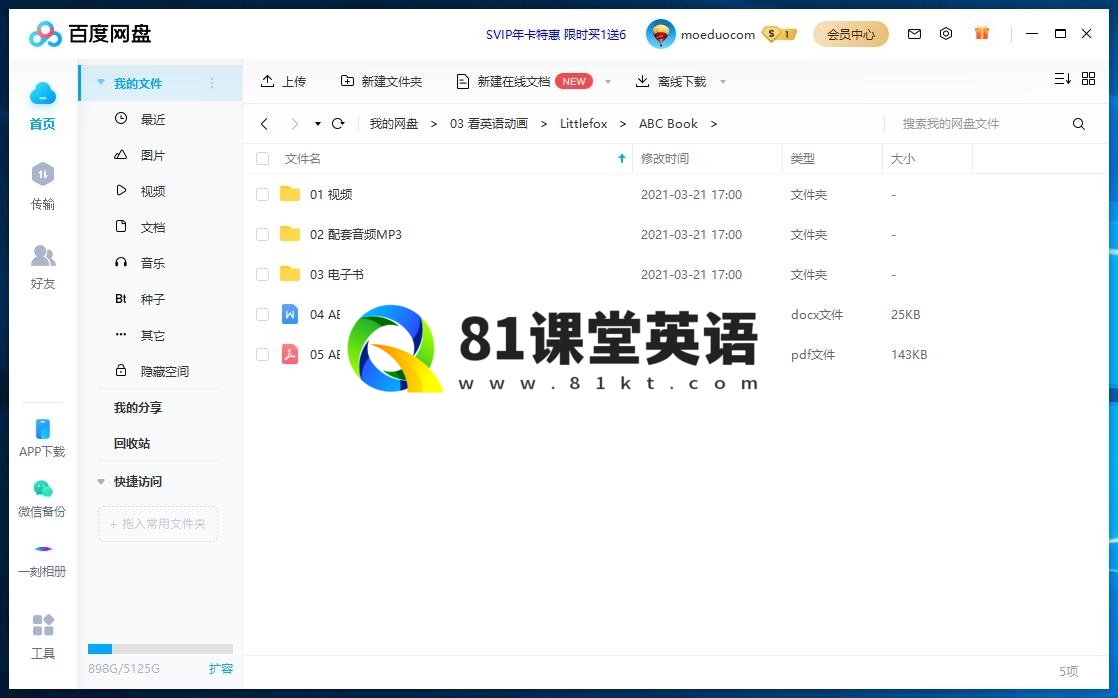Image resolution: width=1118 pixels, height=698 pixels.
Task: Open the 01 视频 folder icon
Action: click(x=289, y=194)
